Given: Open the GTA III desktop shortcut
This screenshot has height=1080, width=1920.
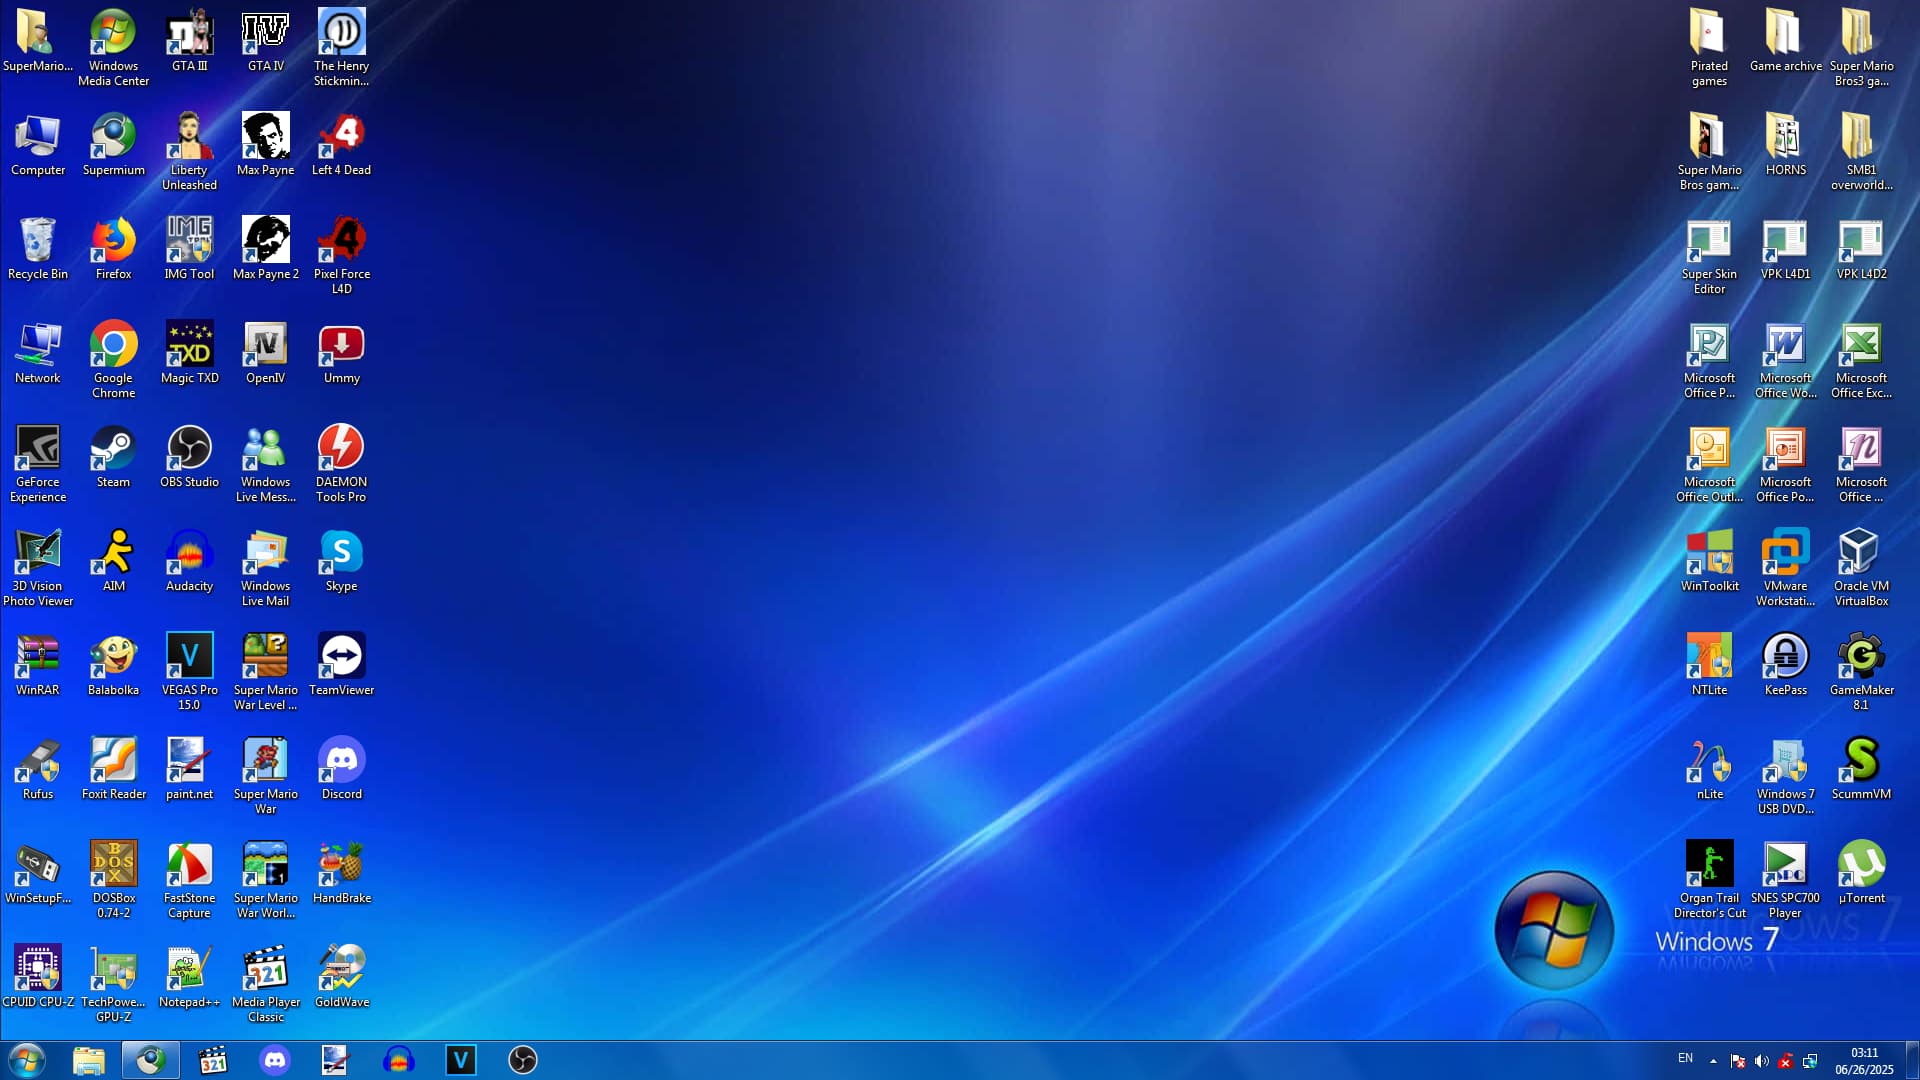Looking at the screenshot, I should pos(189,42).
